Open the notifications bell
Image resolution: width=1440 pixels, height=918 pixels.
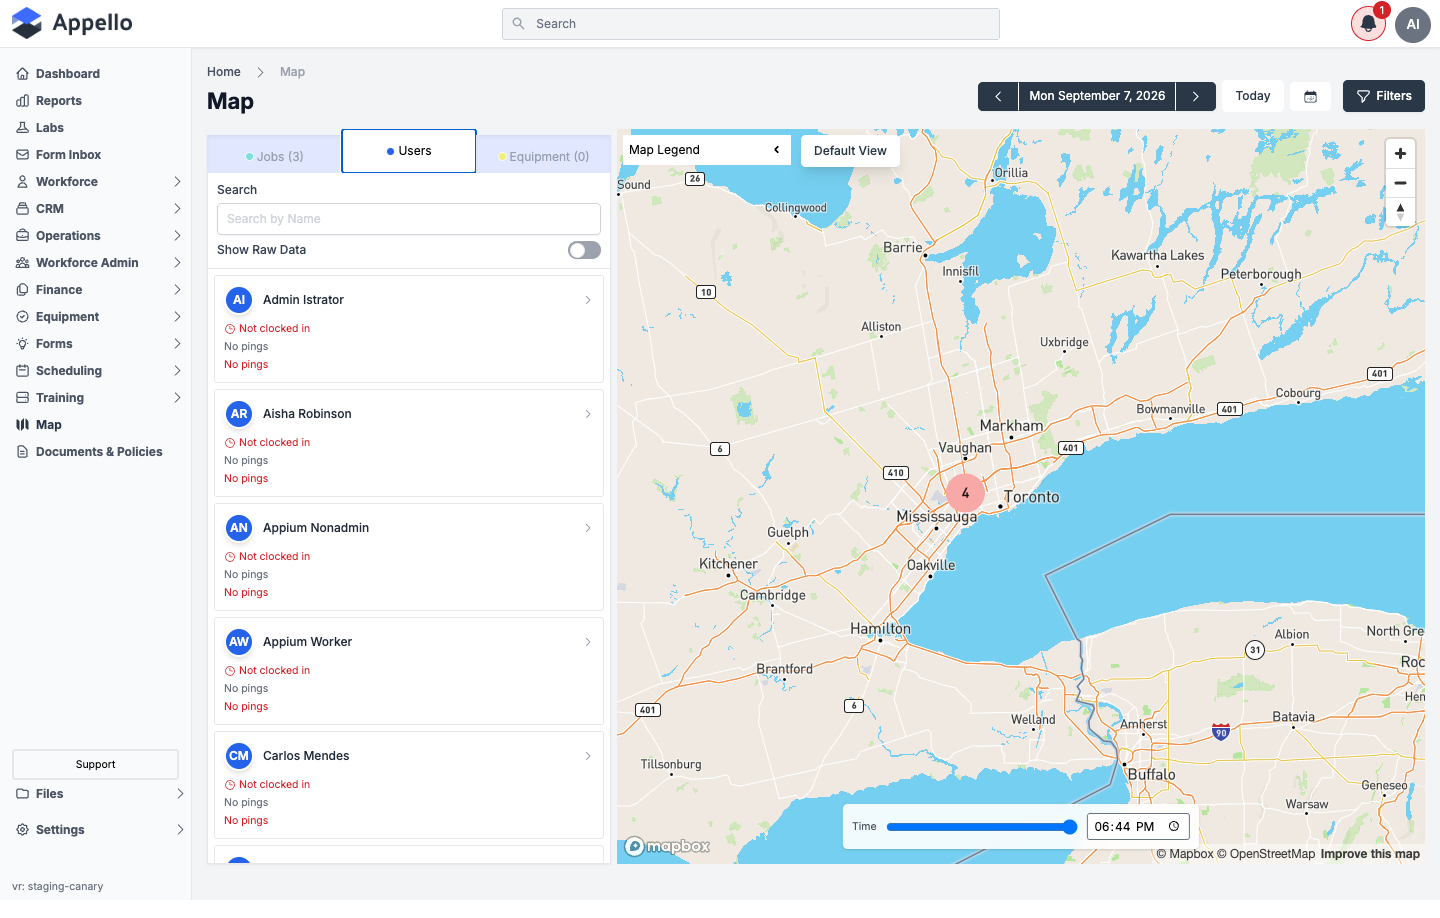coord(1368,24)
